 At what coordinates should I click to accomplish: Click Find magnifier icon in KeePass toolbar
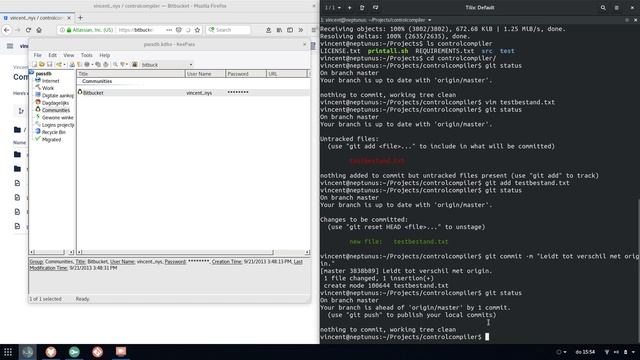116,64
